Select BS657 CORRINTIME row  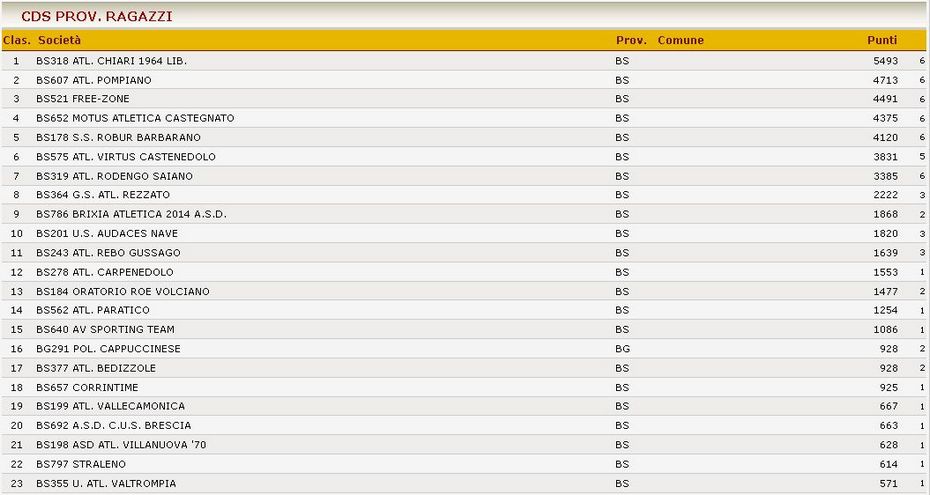point(465,387)
